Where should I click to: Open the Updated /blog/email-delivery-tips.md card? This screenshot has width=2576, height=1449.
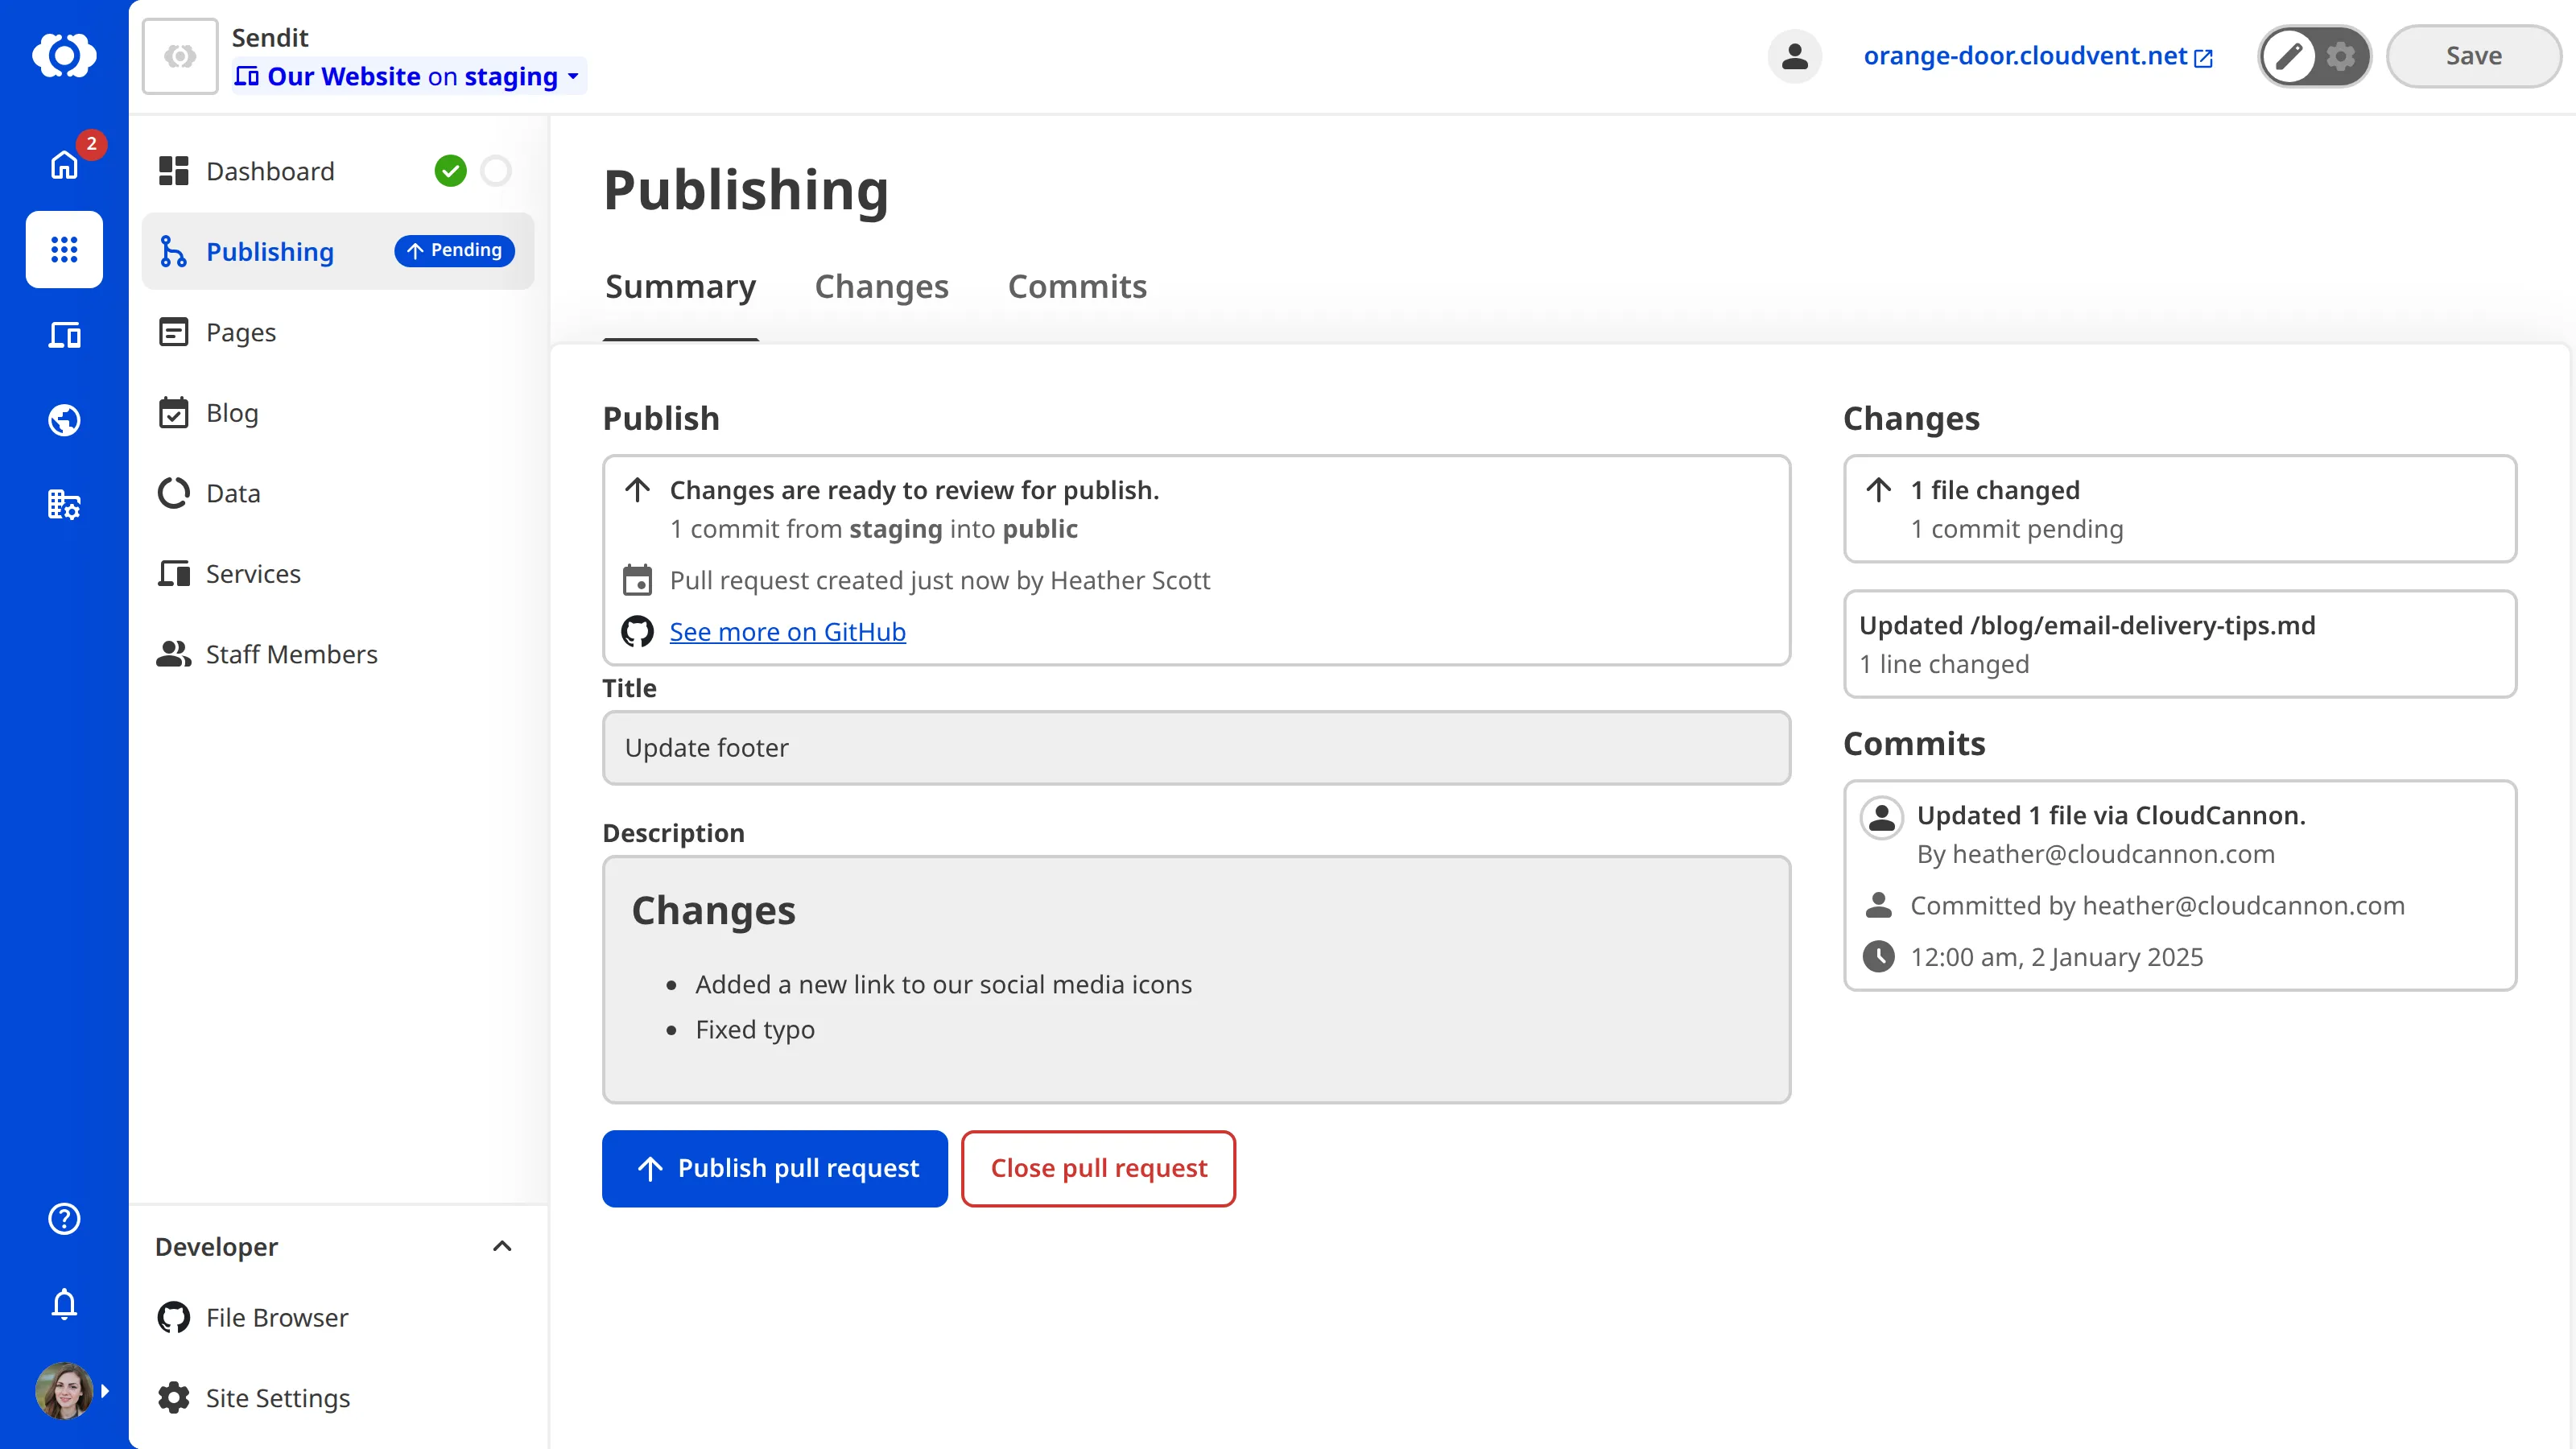[x=2180, y=644]
